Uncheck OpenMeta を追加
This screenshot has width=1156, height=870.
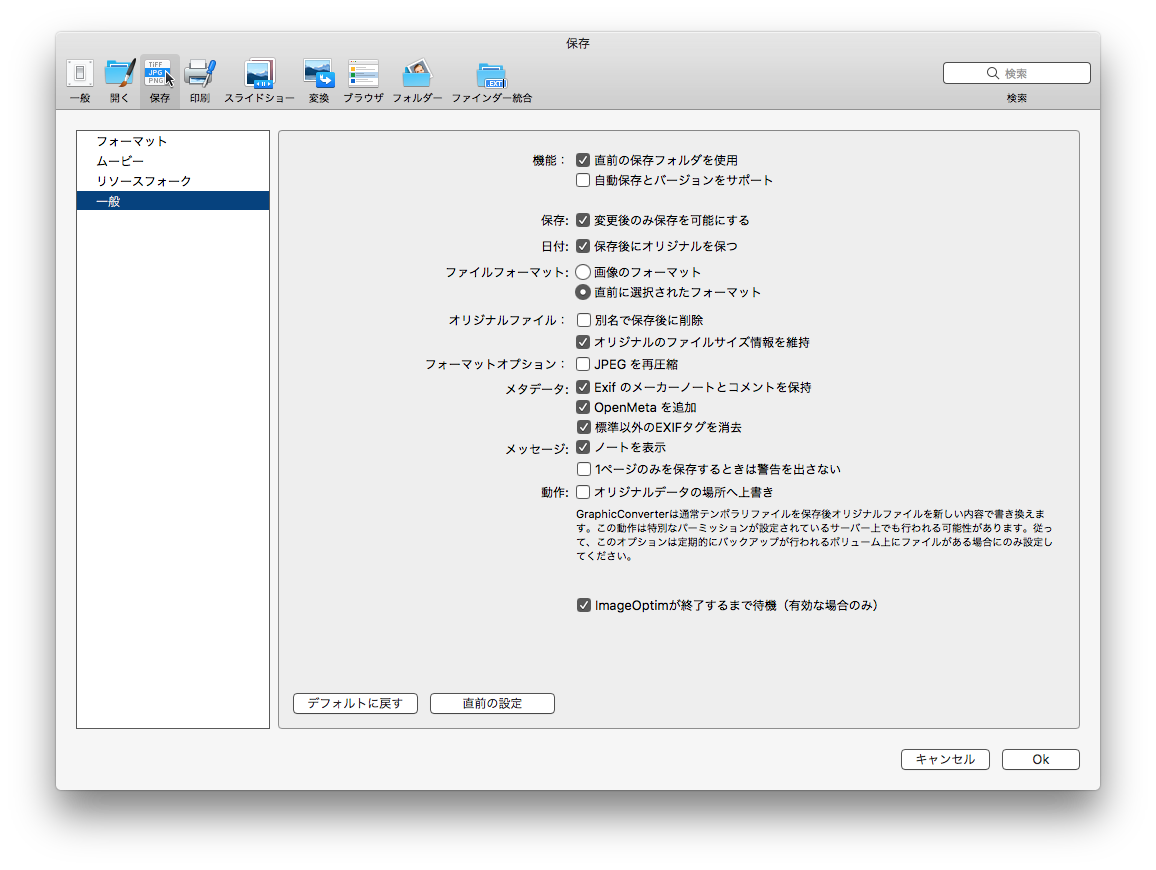583,407
